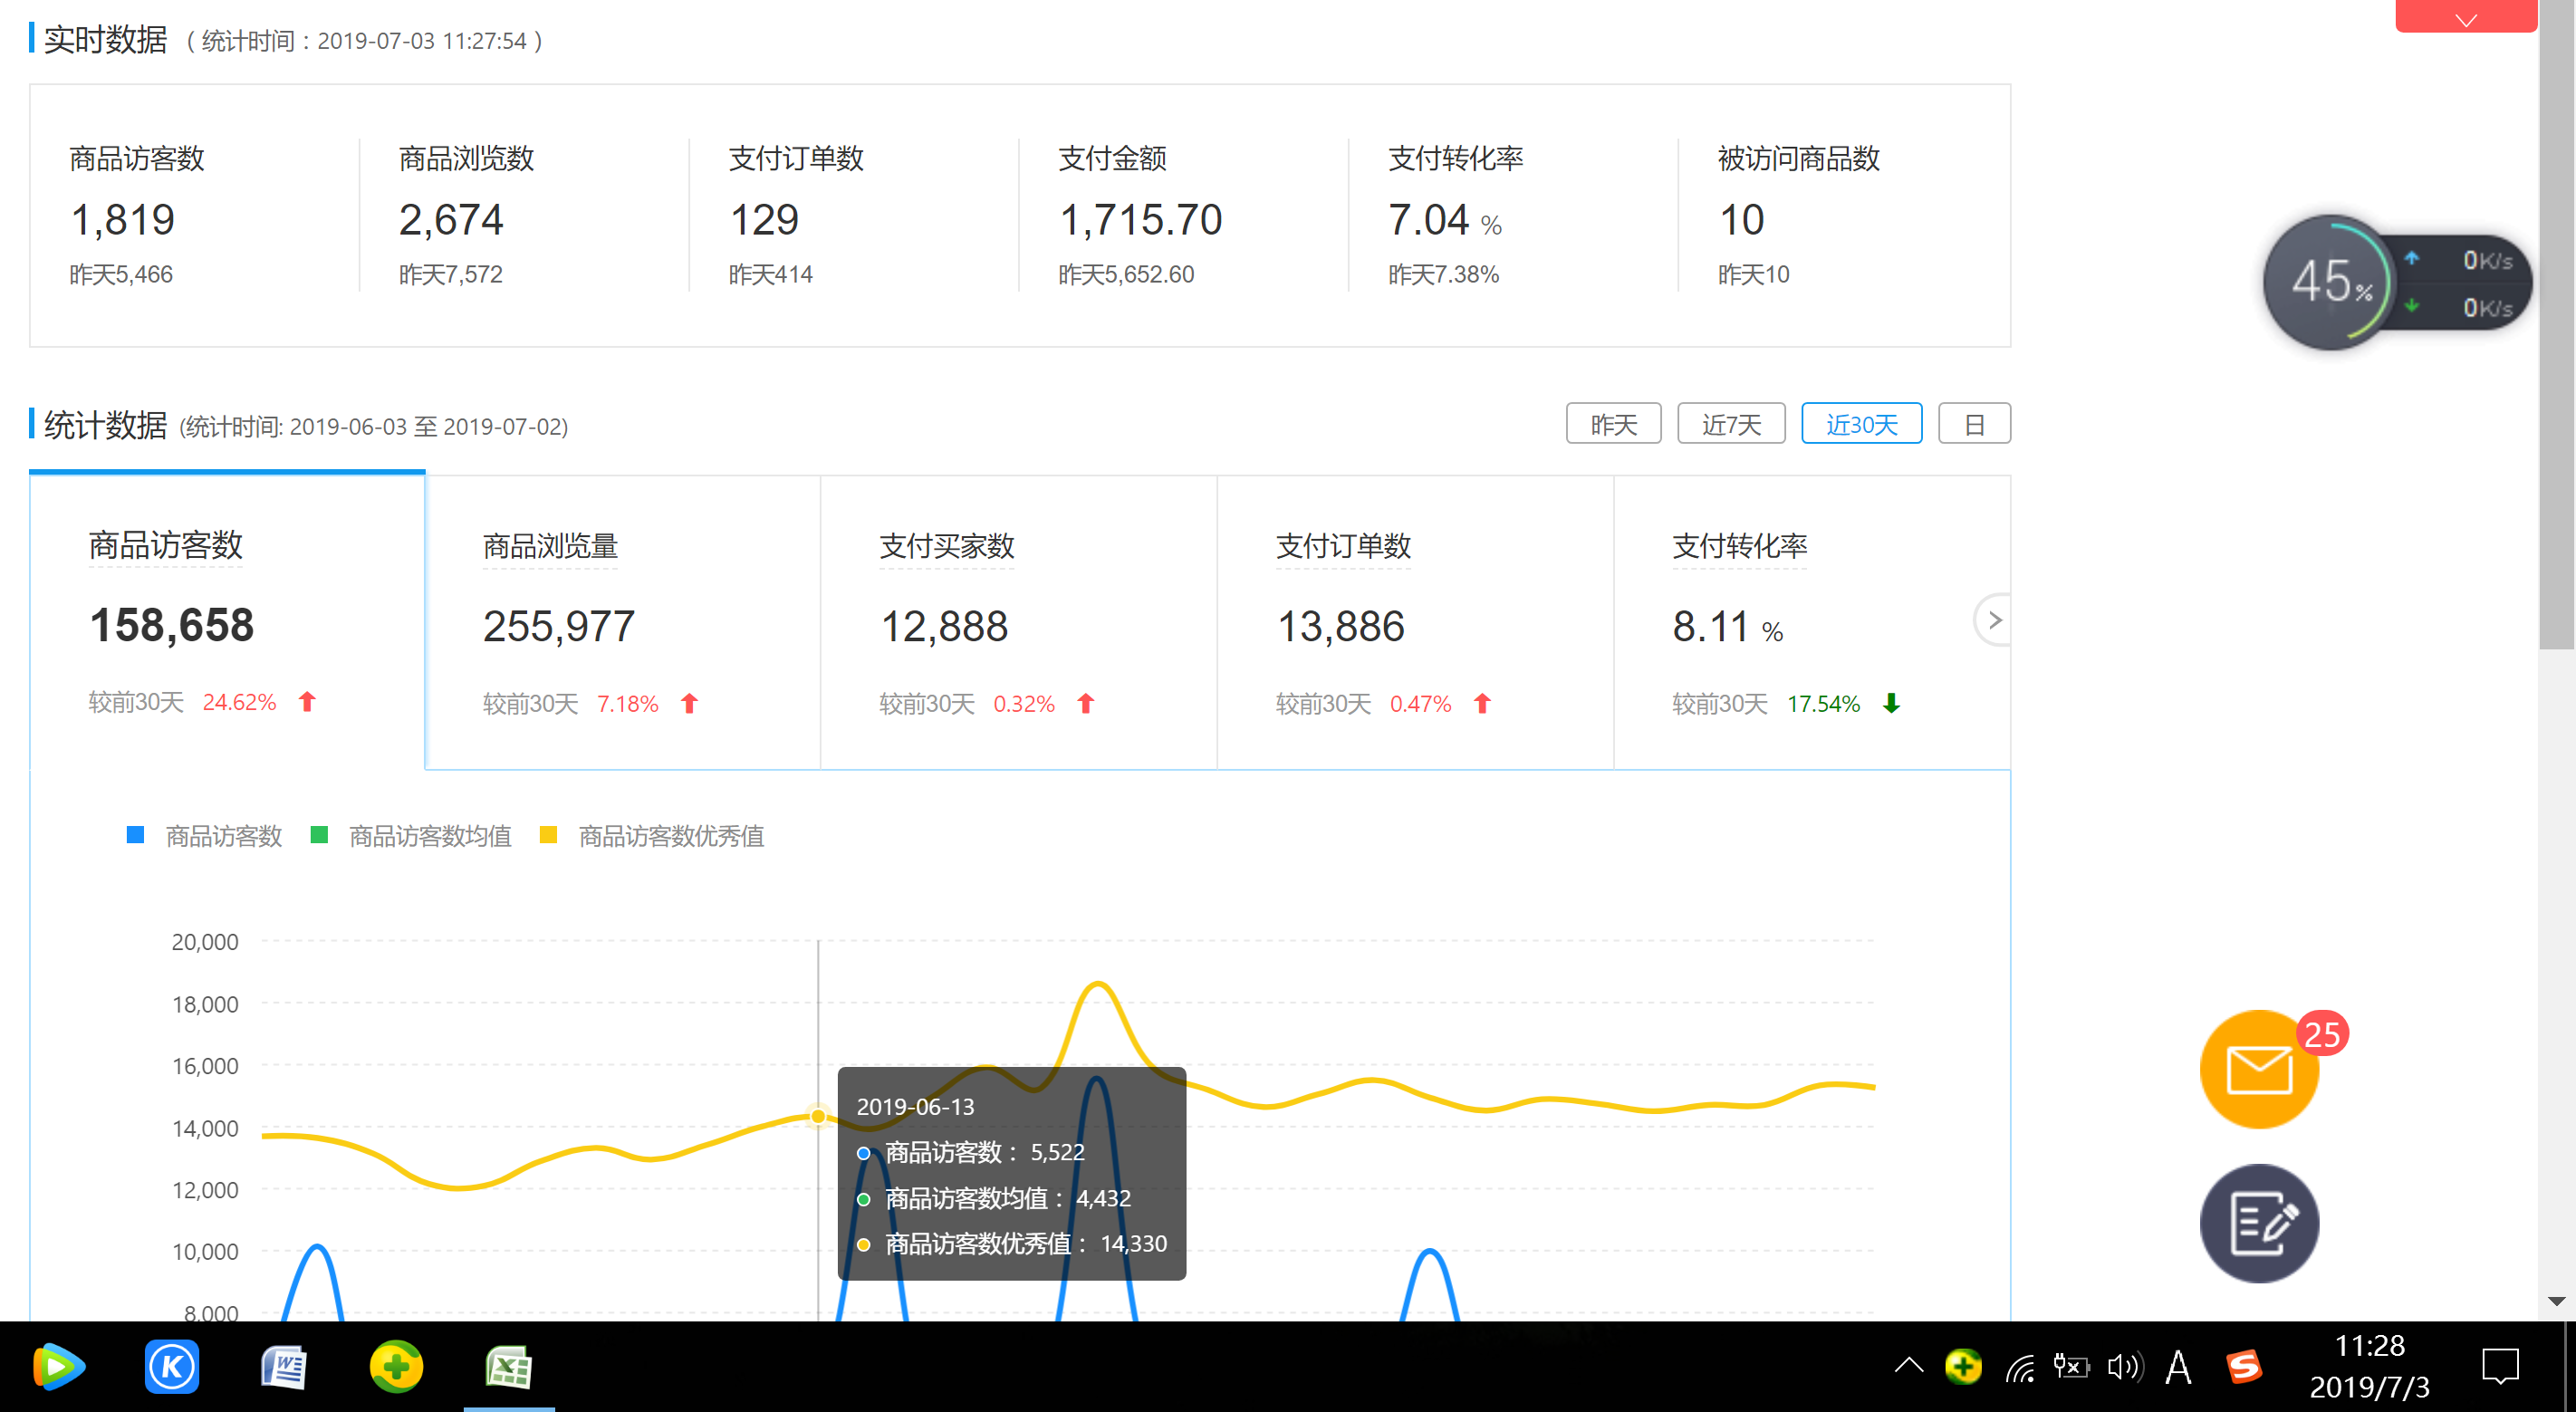Image resolution: width=2576 pixels, height=1412 pixels.
Task: Click the realtime 支付转化率 value 7.04
Action: (1428, 219)
